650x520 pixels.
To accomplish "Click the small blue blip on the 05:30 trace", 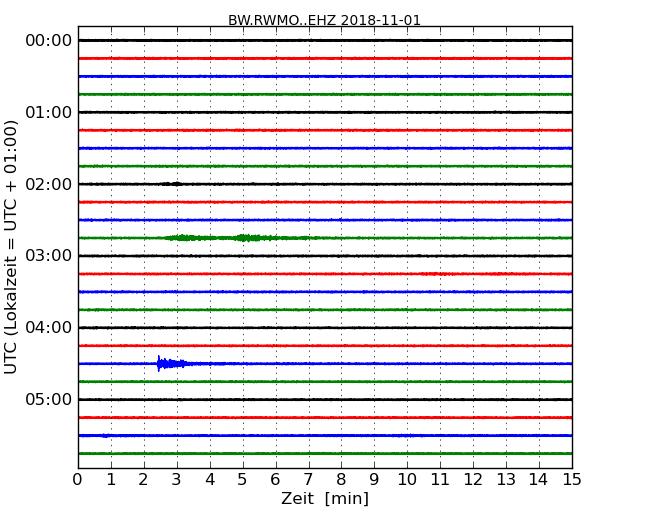I will 106,436.
